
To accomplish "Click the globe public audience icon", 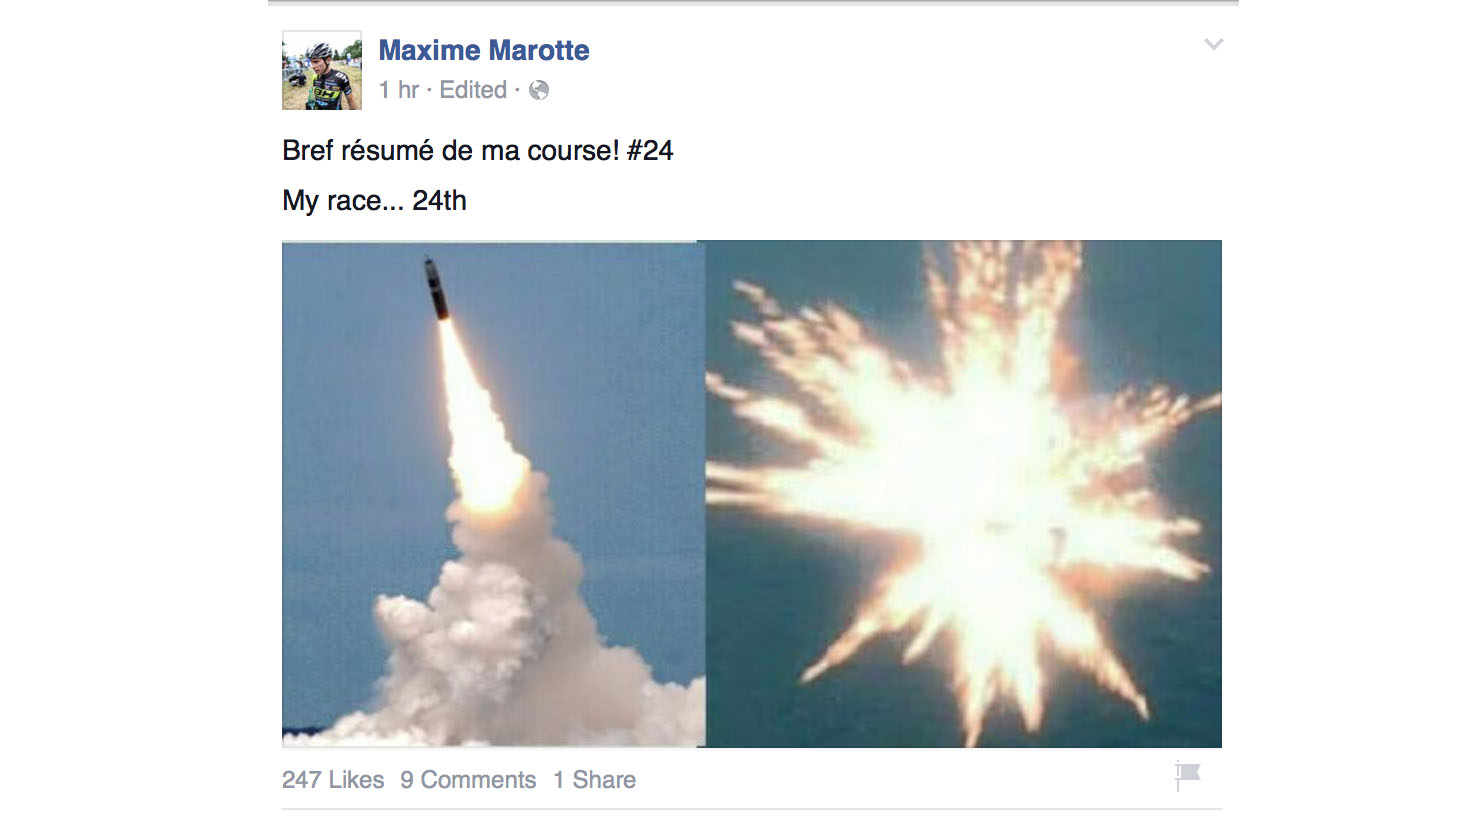I will coord(539,90).
